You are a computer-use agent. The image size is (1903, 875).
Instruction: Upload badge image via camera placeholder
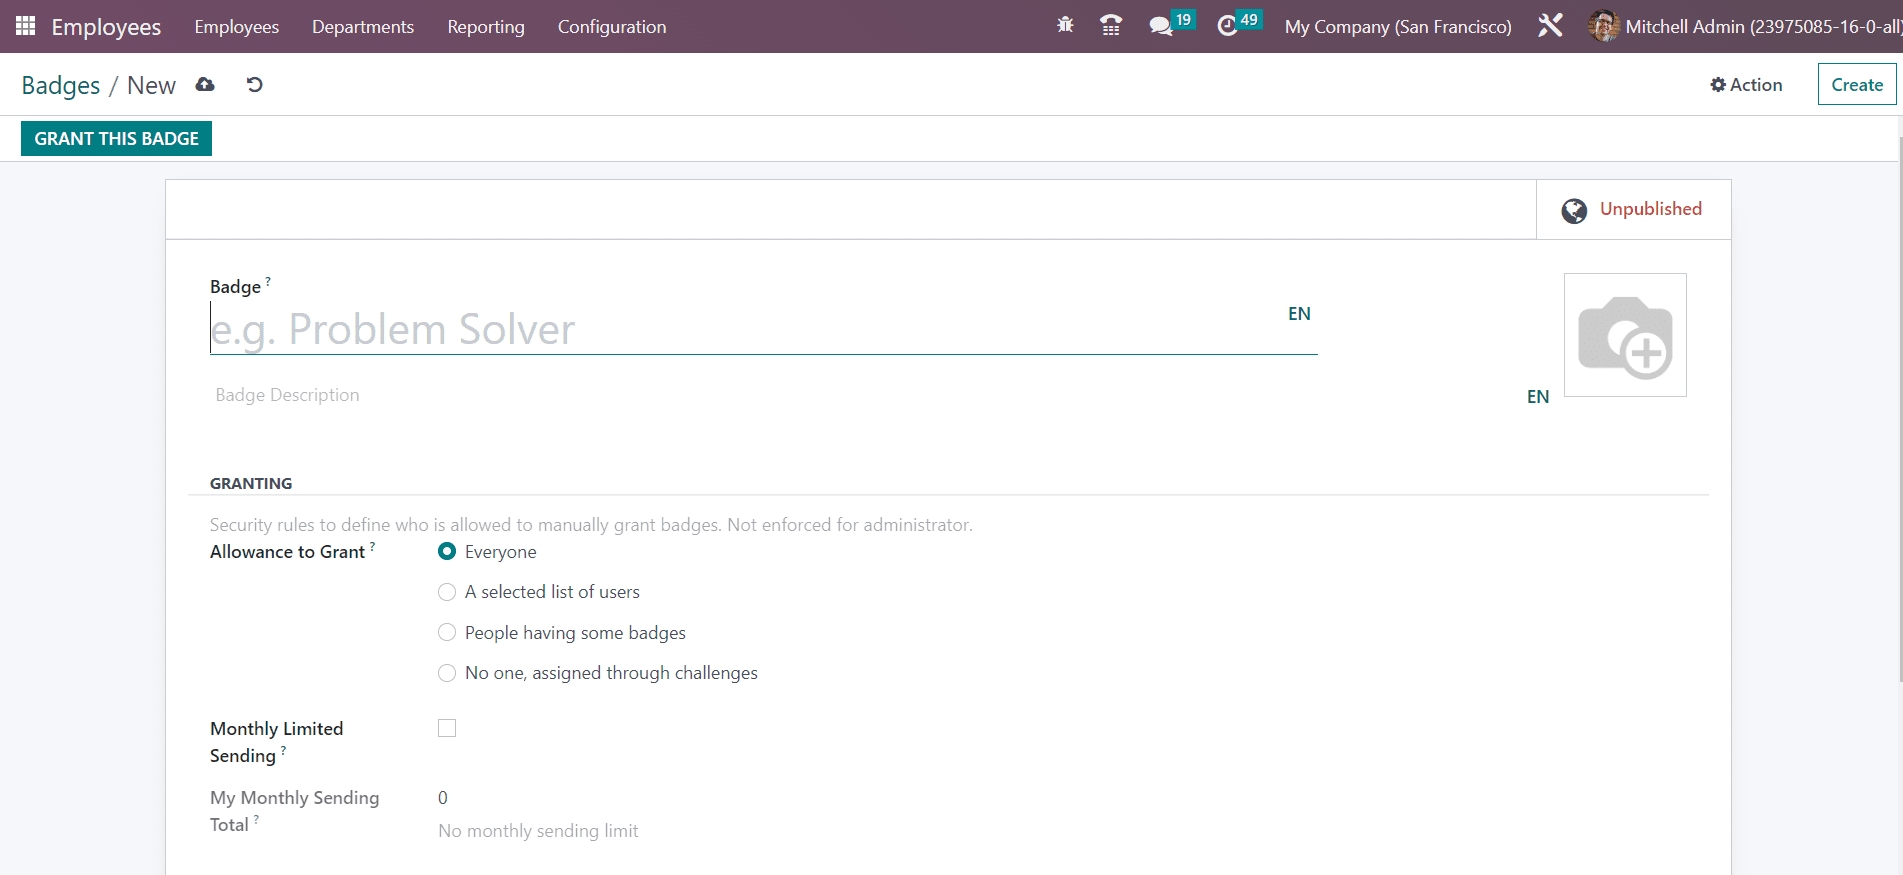click(1624, 335)
